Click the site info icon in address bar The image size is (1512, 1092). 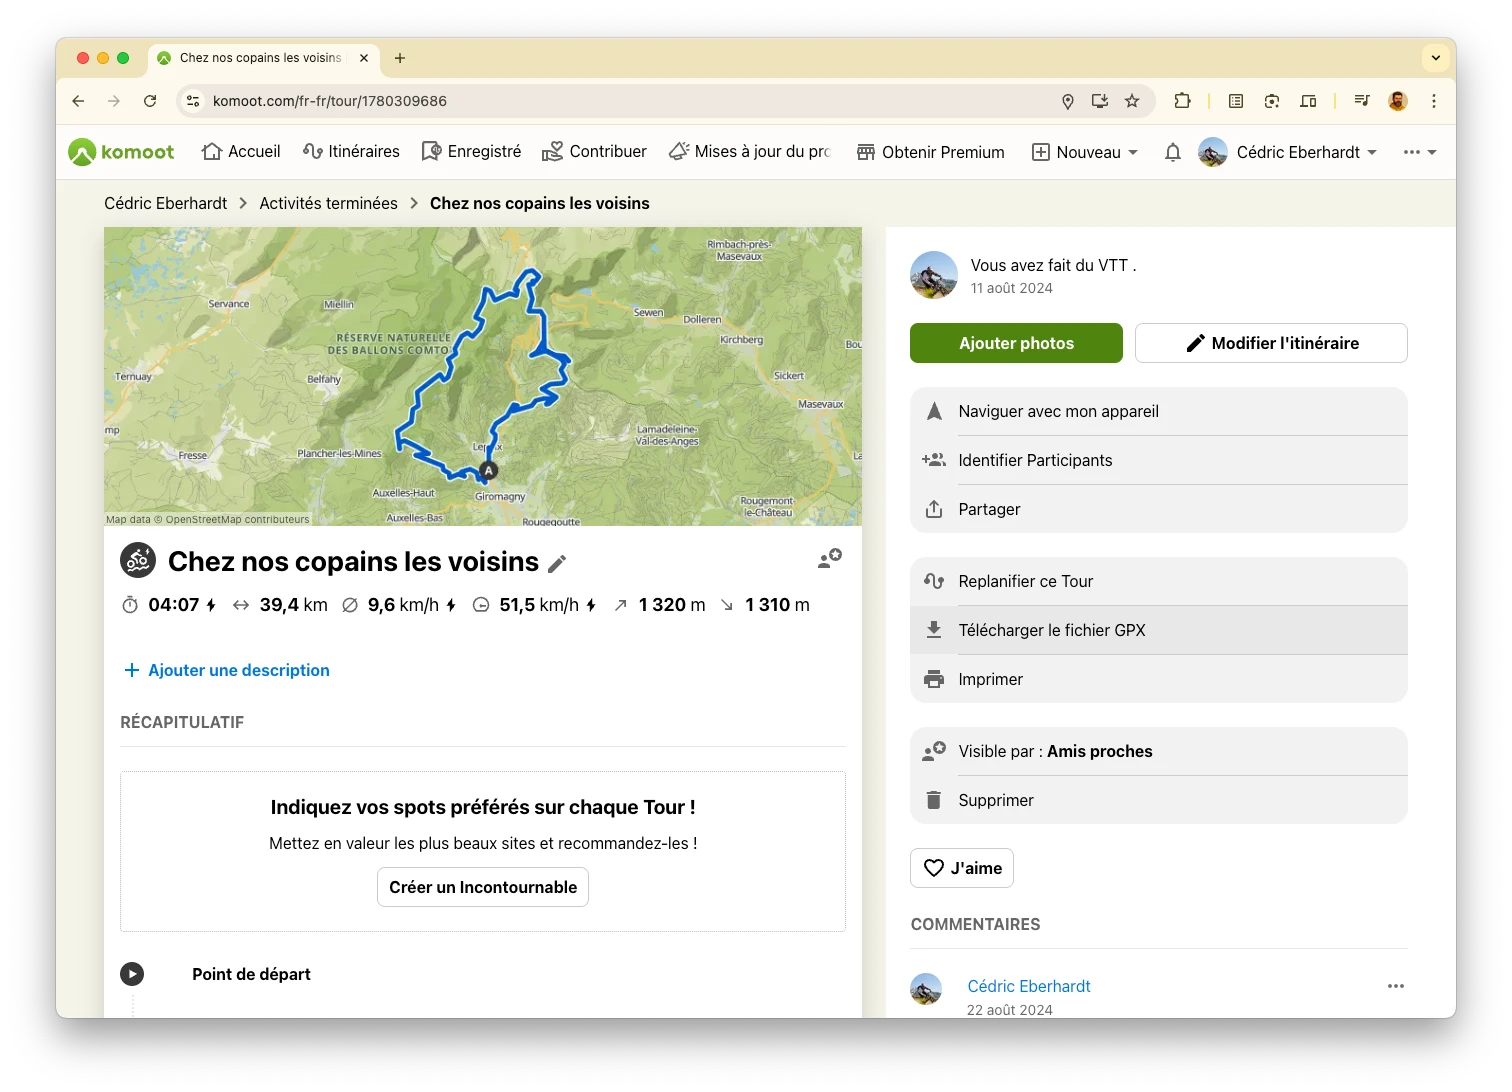pos(194,101)
